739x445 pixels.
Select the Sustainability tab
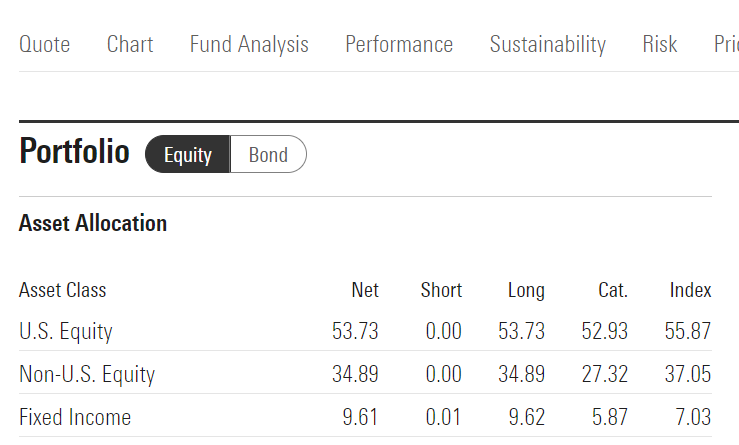tap(547, 44)
